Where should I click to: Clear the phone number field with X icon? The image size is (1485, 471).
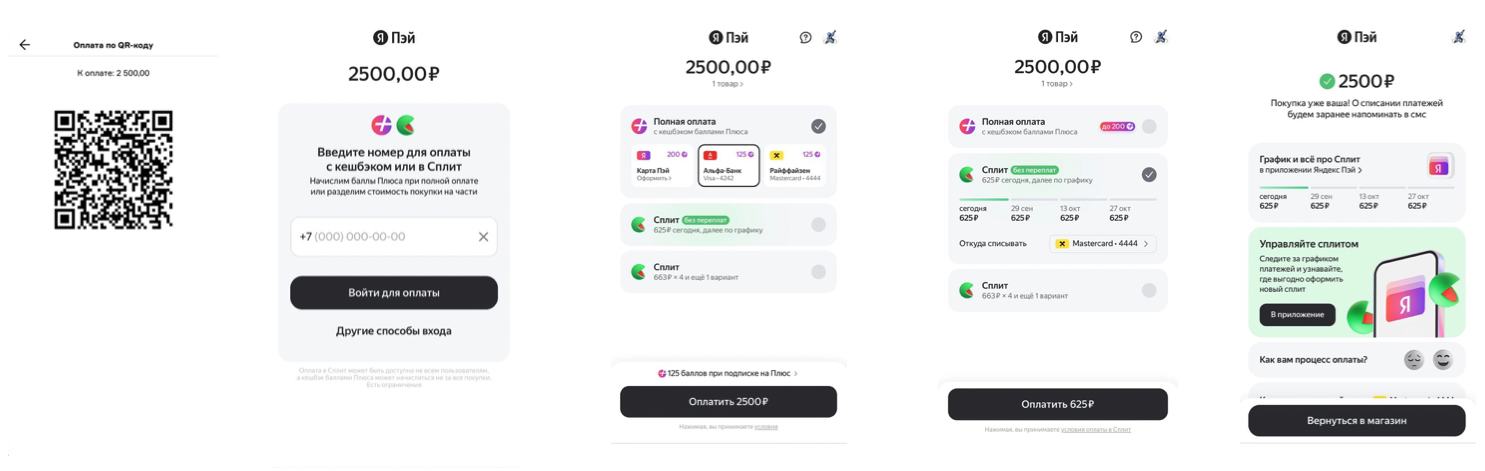483,237
